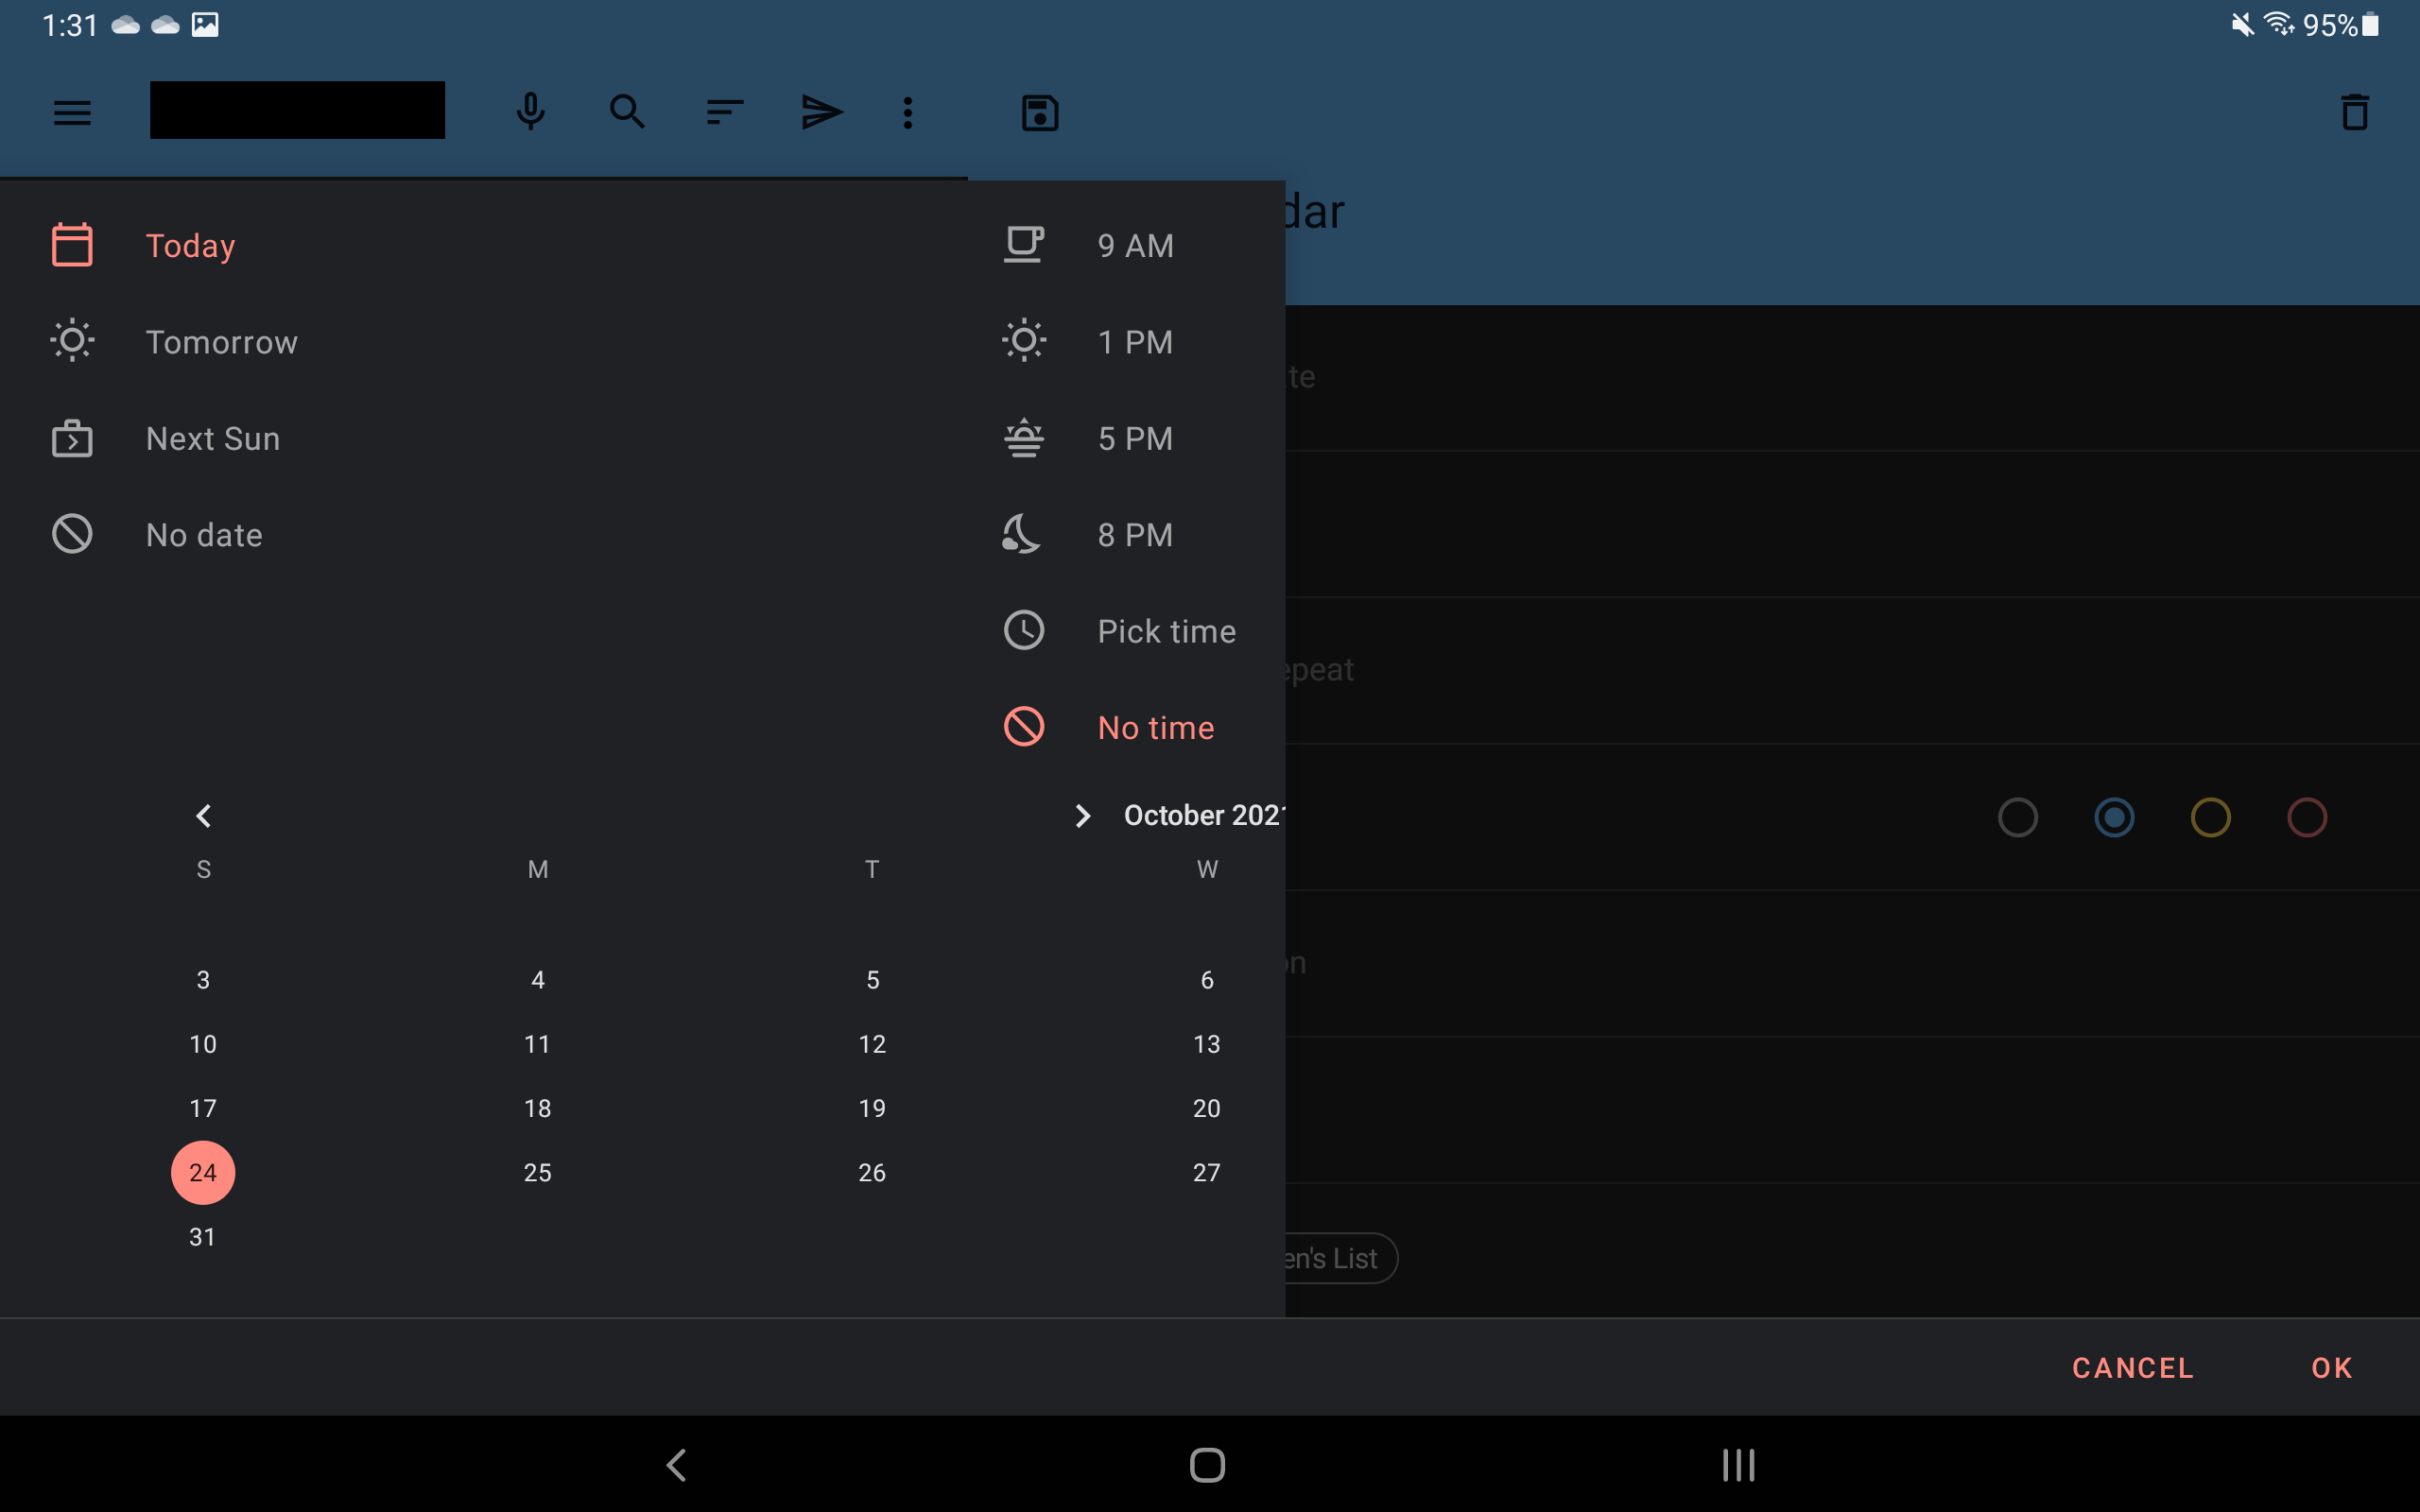Choose the 5 PM time option
Viewport: 2420px width, 1512px height.
pyautogui.click(x=1134, y=438)
